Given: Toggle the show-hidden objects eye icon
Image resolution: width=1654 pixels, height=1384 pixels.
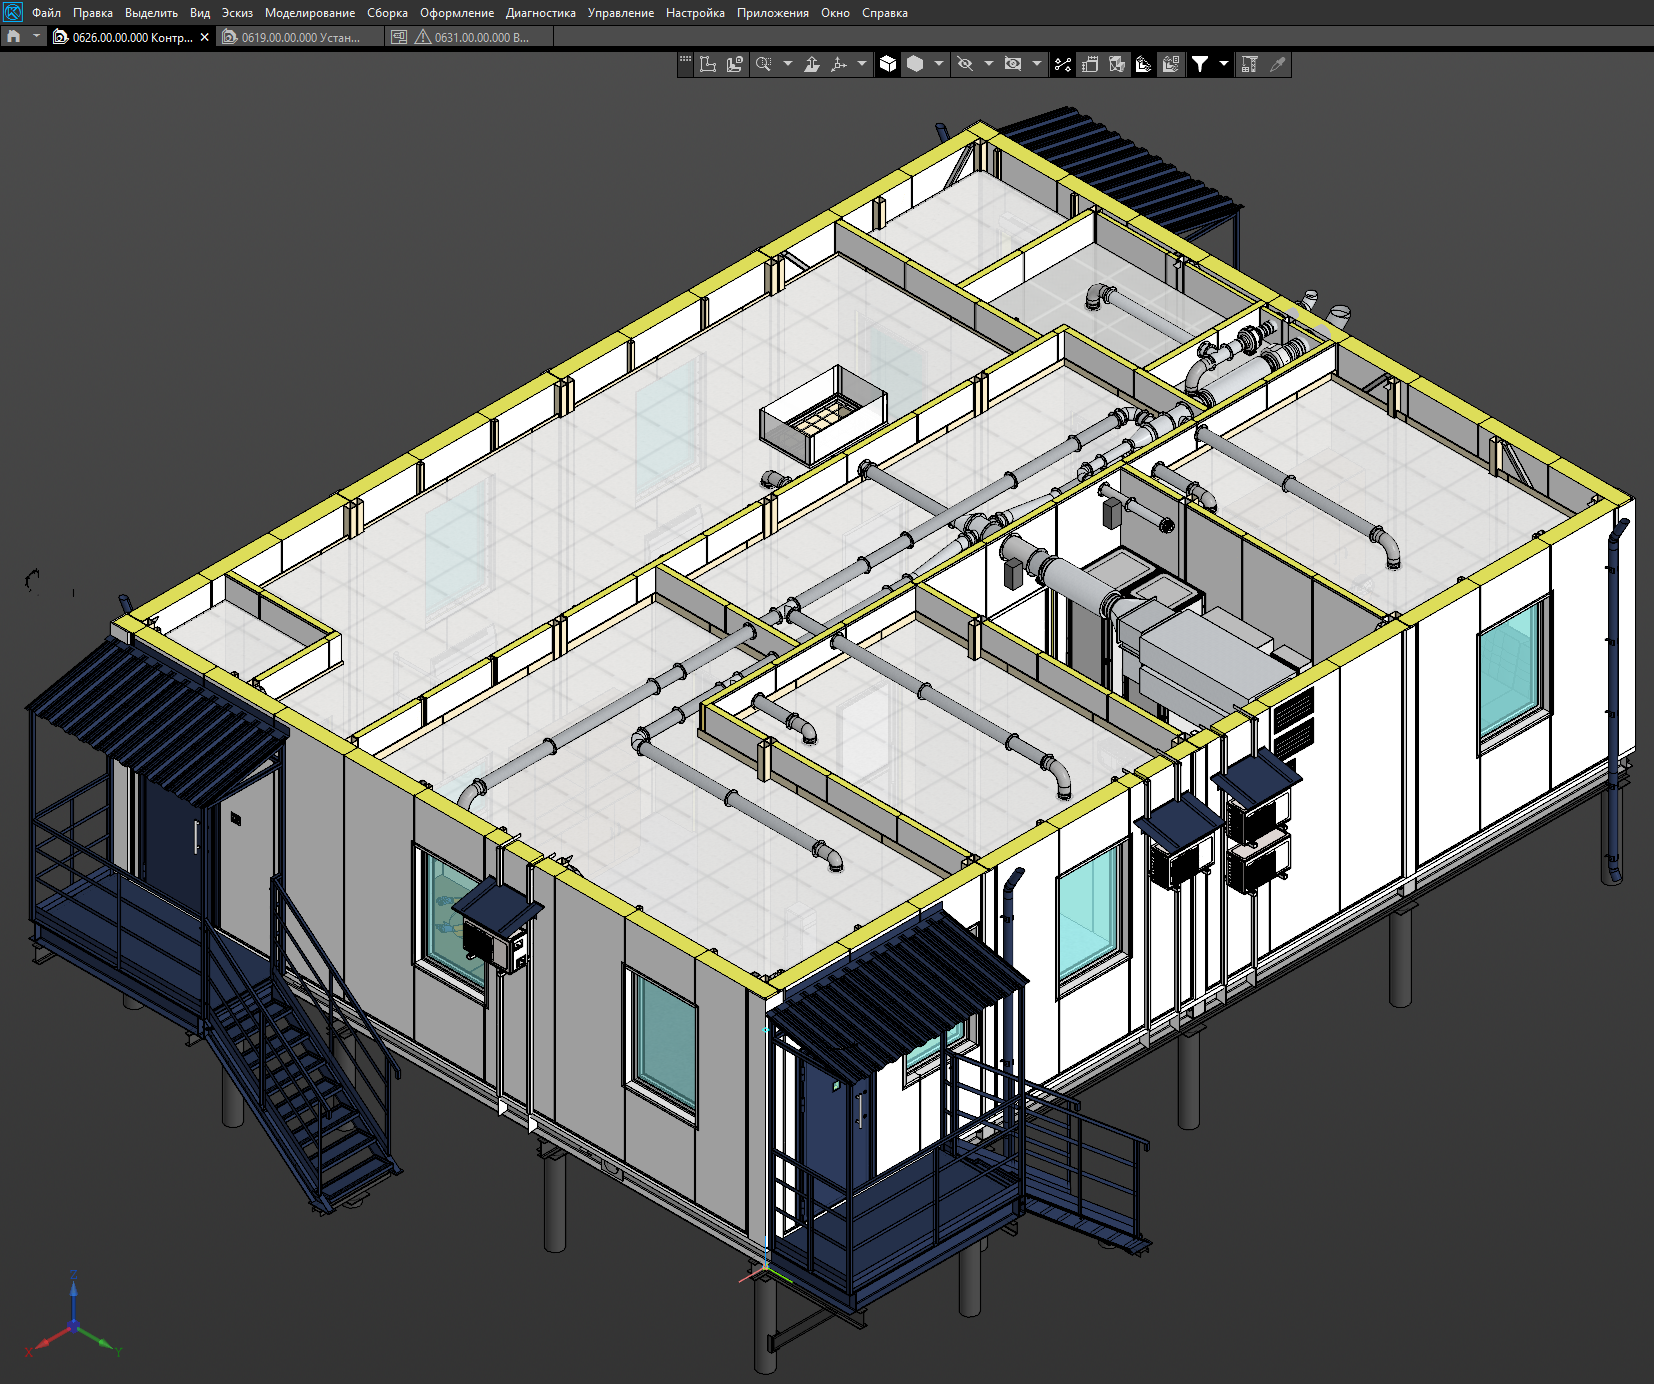Looking at the screenshot, I should point(1013,65).
